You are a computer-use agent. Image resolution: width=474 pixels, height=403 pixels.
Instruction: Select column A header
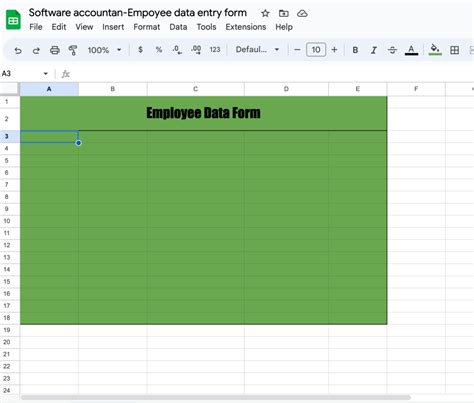[x=49, y=89]
